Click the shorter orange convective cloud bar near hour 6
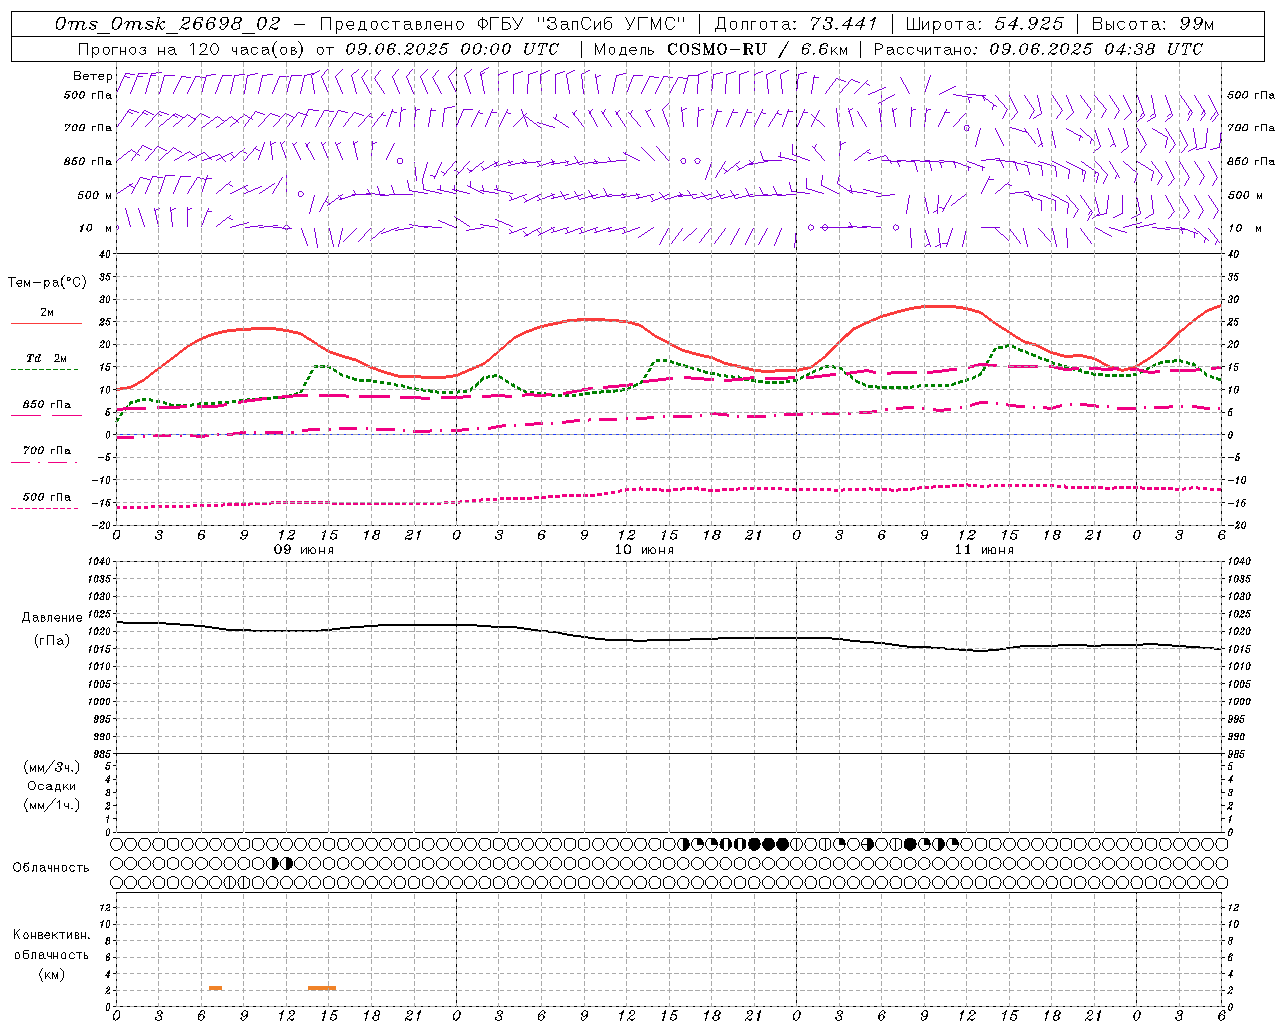The image size is (1280, 1024). 215,988
